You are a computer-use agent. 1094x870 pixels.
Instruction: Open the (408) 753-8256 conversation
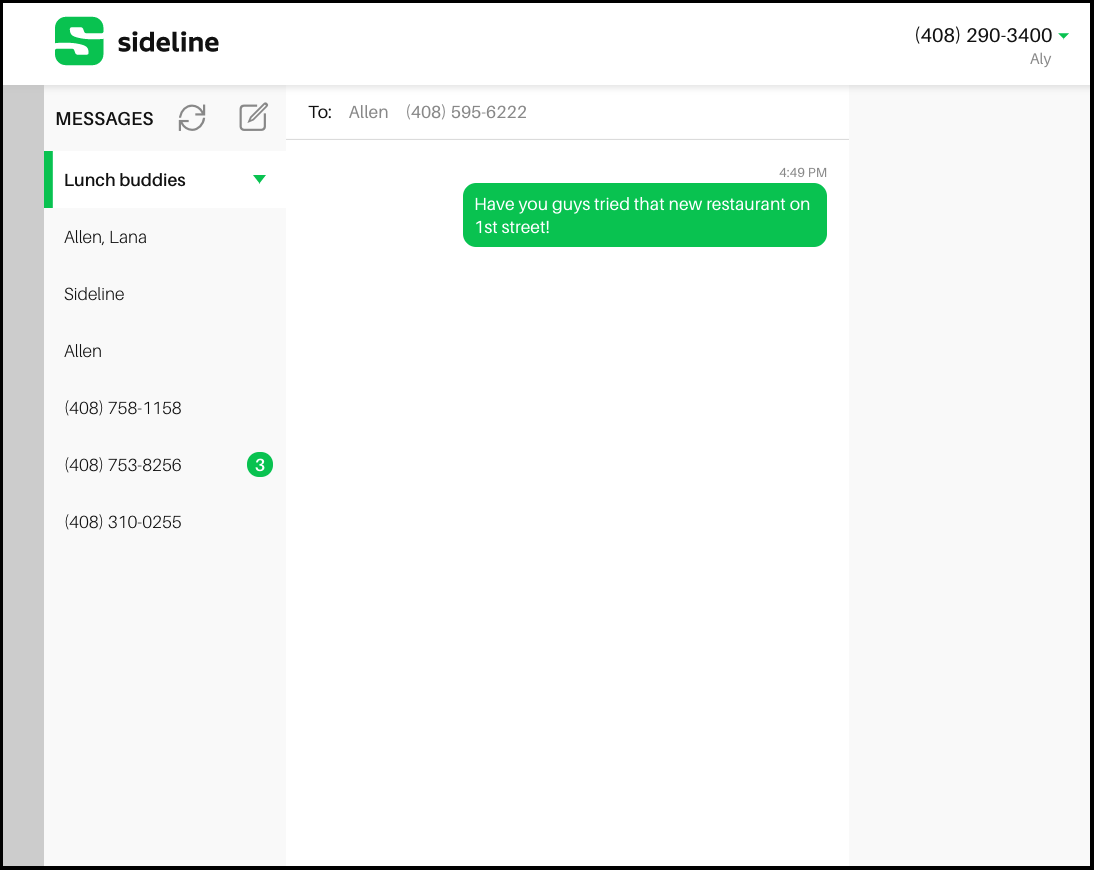[x=165, y=465]
